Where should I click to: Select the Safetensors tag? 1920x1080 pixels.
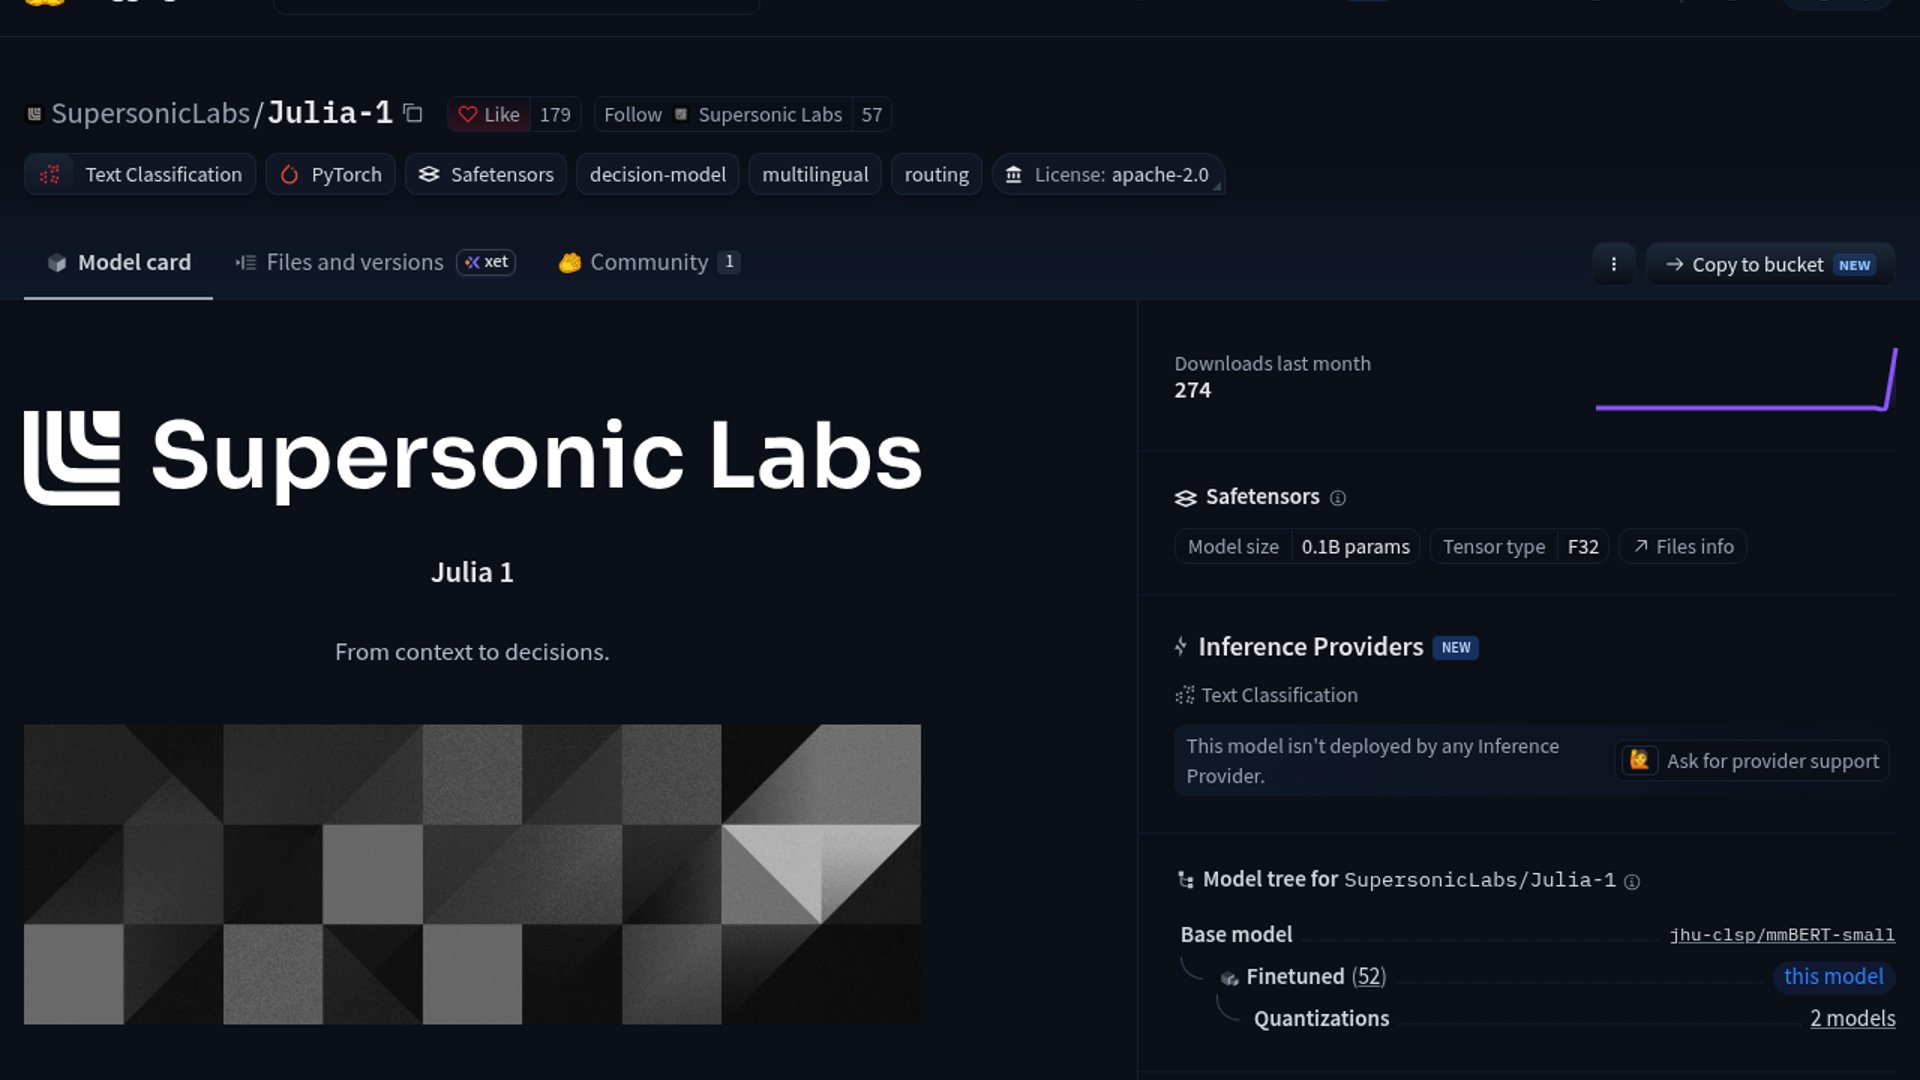tap(486, 174)
